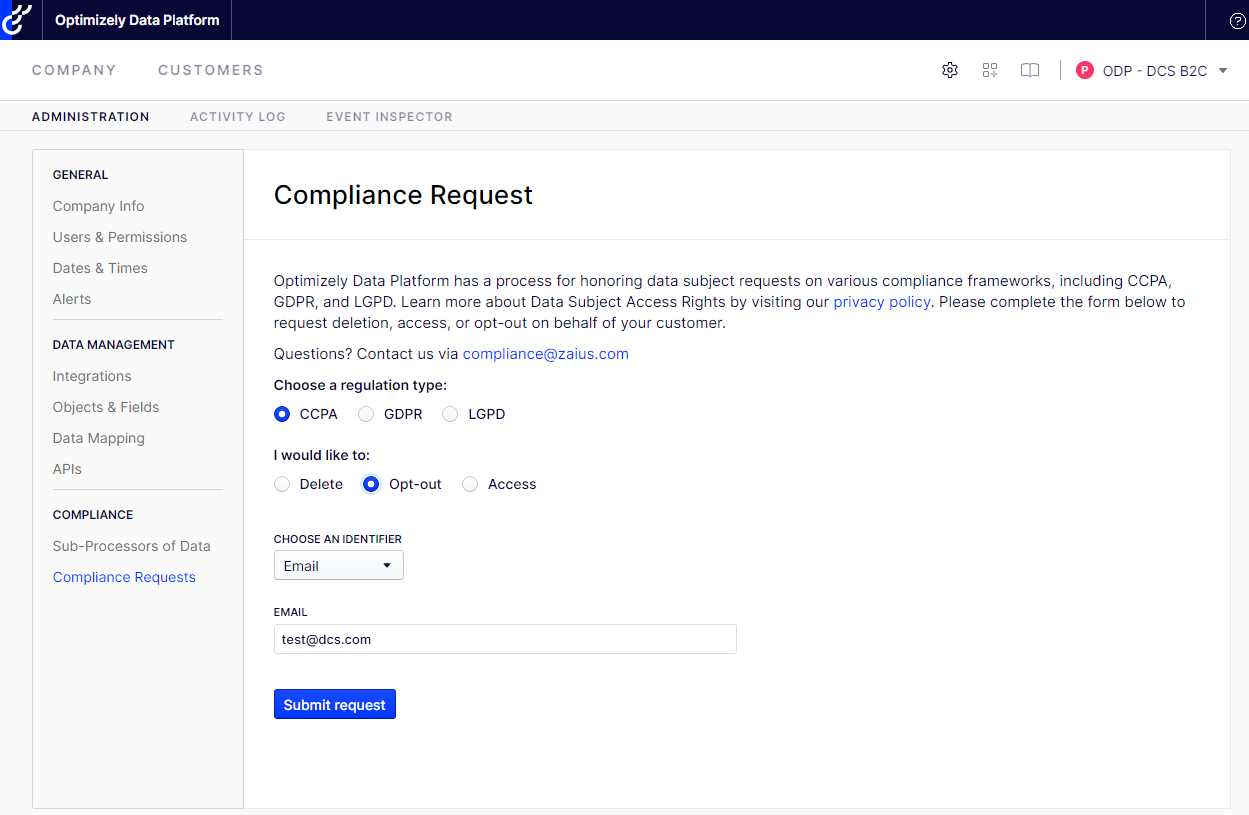
Task: Switch to the Activity Log tab
Action: coord(238,116)
